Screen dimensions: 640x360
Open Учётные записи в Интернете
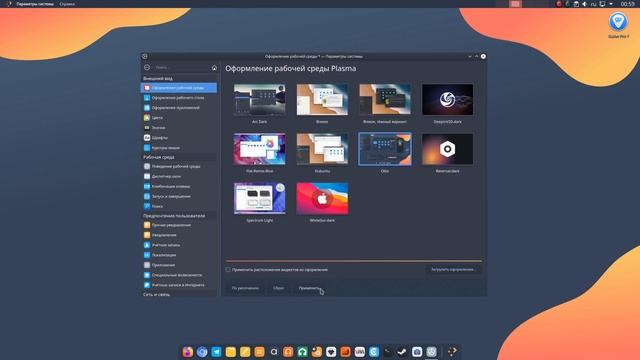[x=178, y=285]
